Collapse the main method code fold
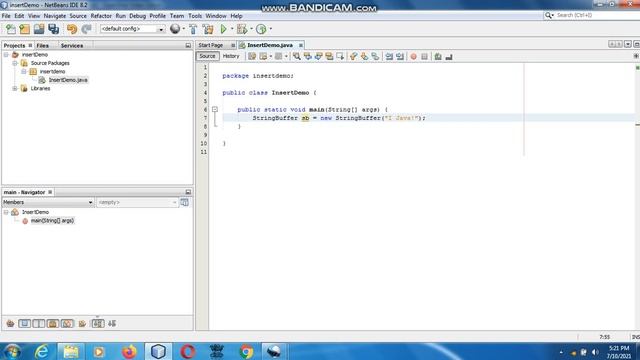 (215, 109)
